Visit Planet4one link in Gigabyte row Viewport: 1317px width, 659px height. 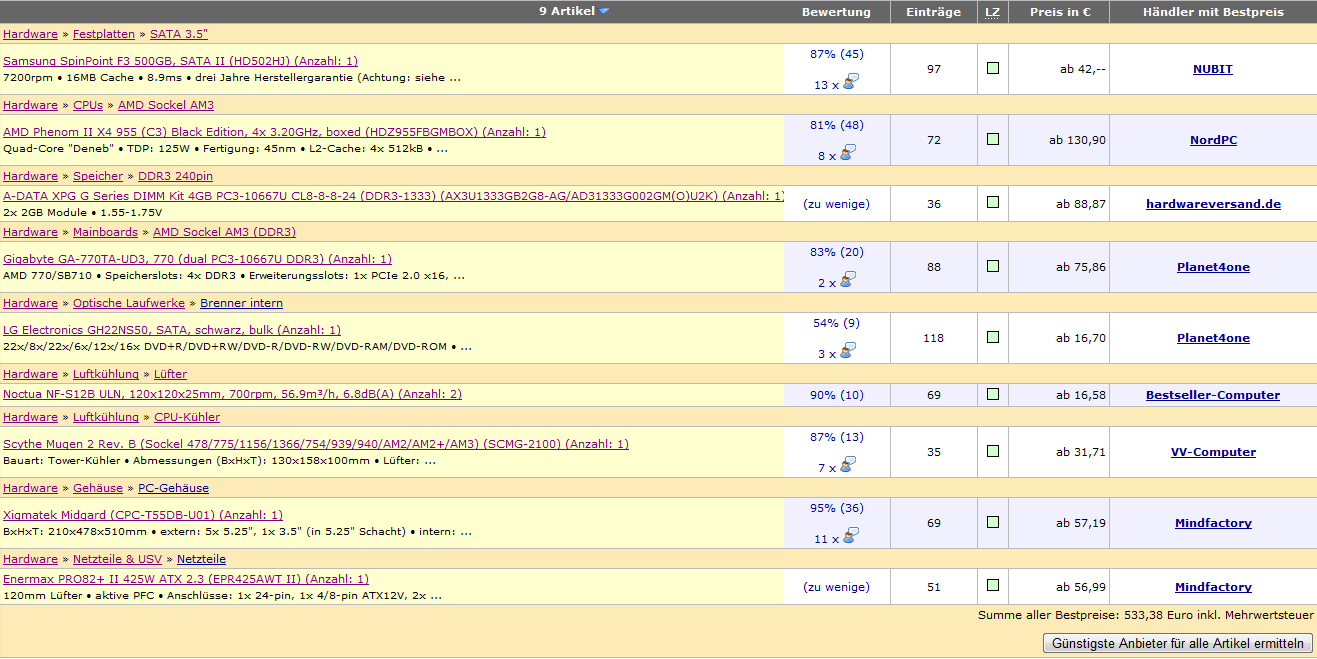click(x=1213, y=267)
